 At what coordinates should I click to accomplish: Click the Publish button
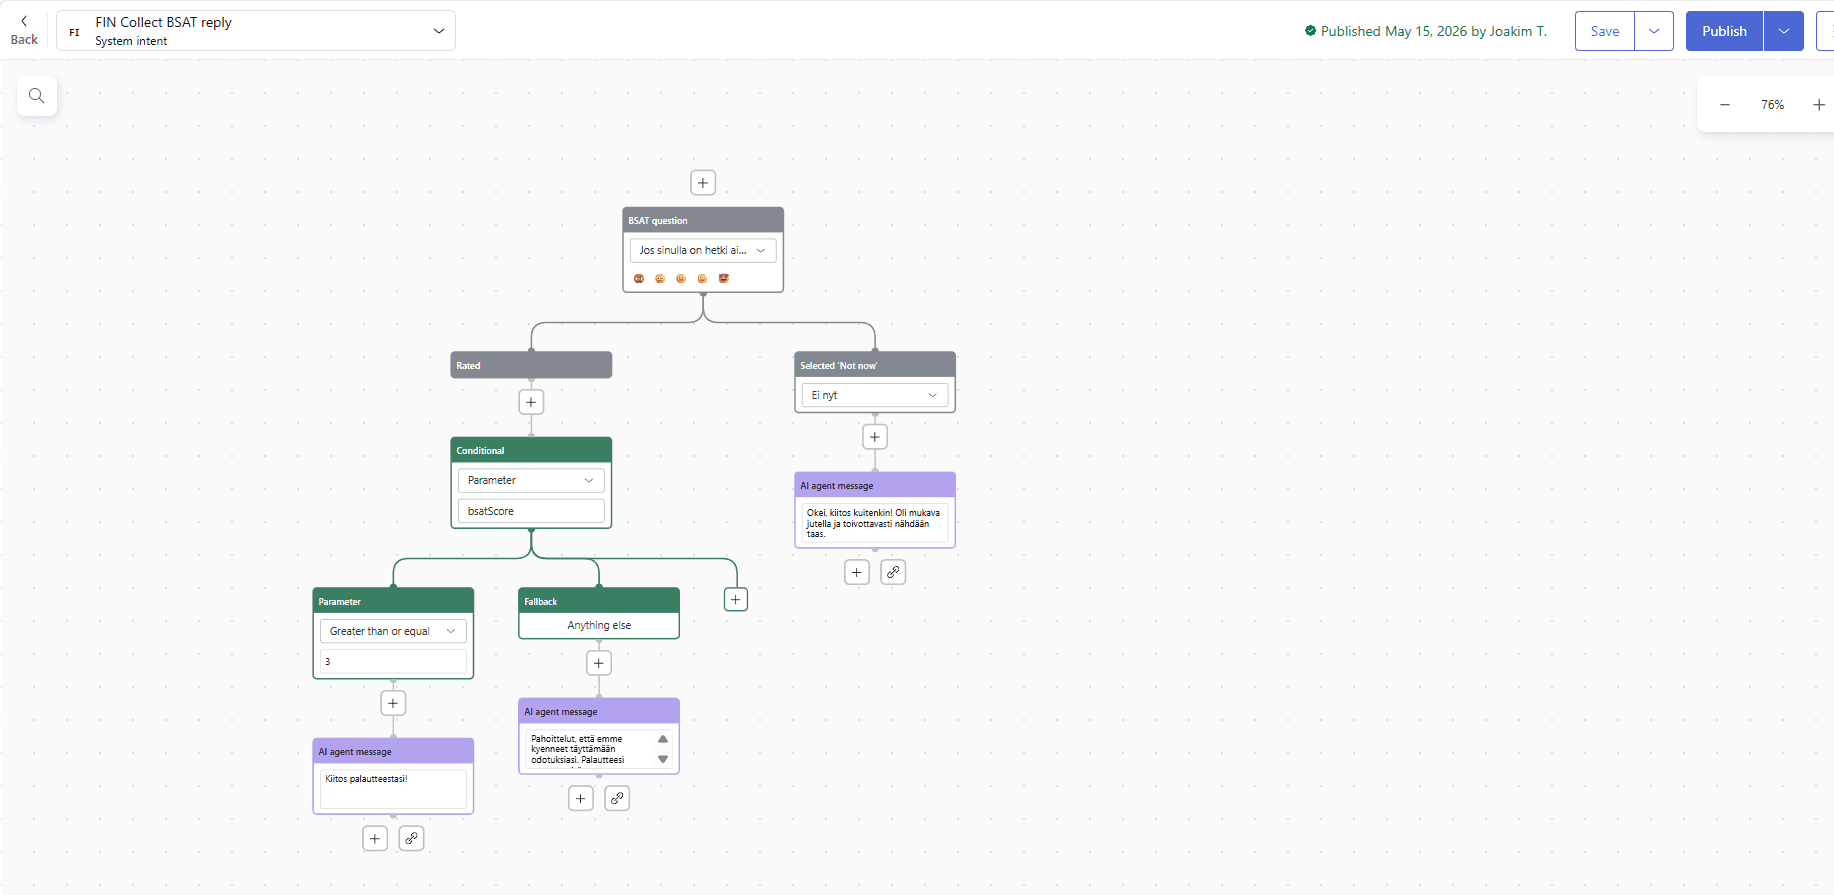1724,31
